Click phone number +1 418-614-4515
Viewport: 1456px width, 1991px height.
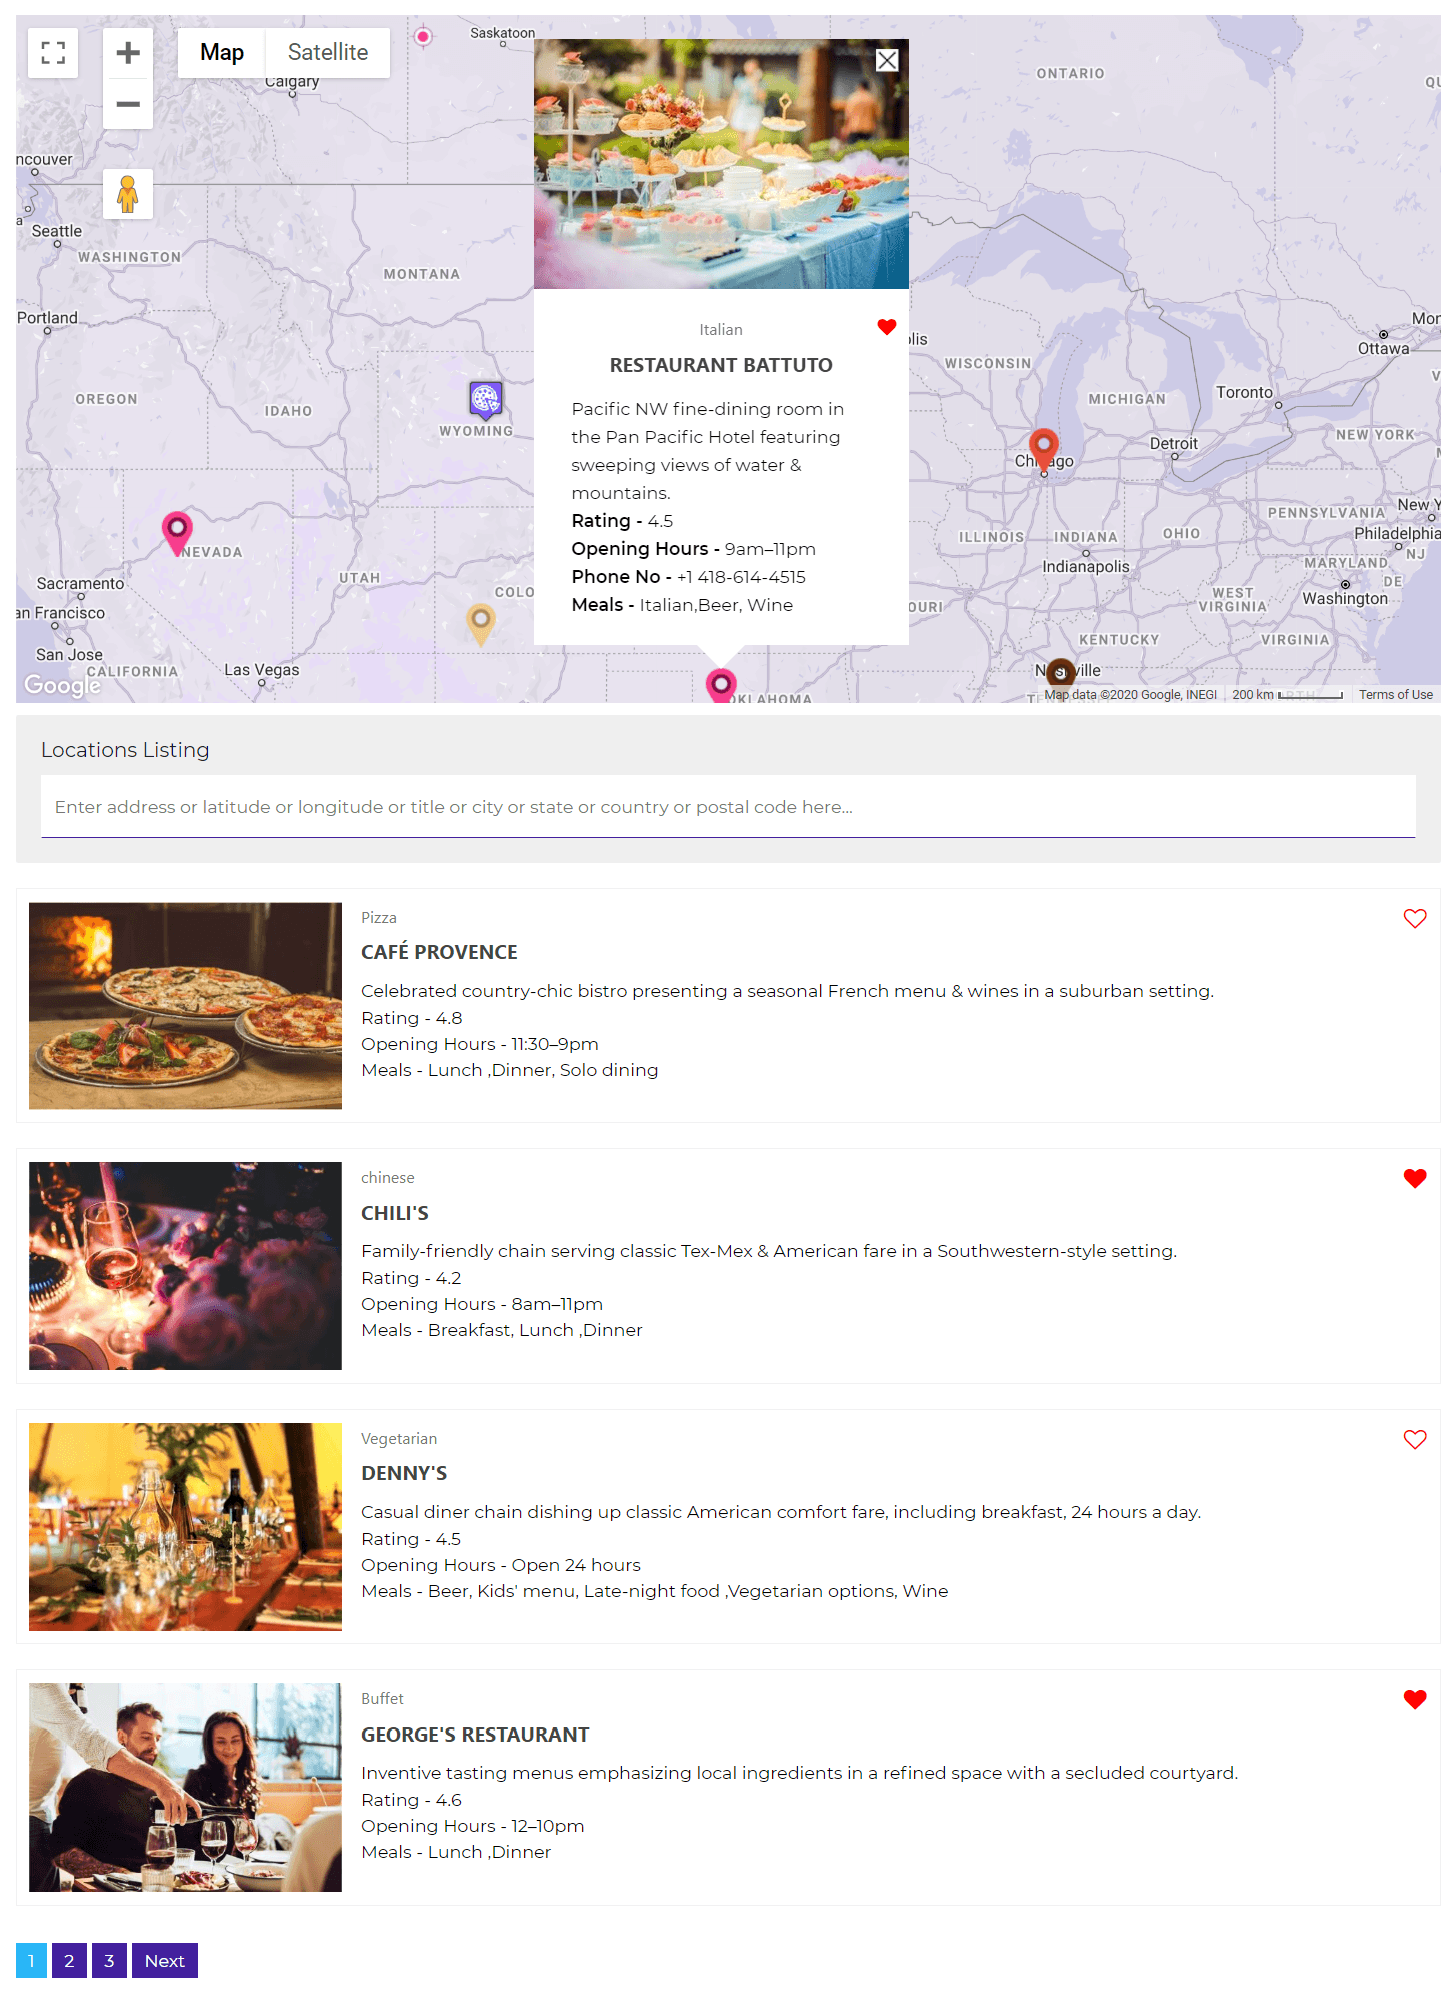coord(741,577)
